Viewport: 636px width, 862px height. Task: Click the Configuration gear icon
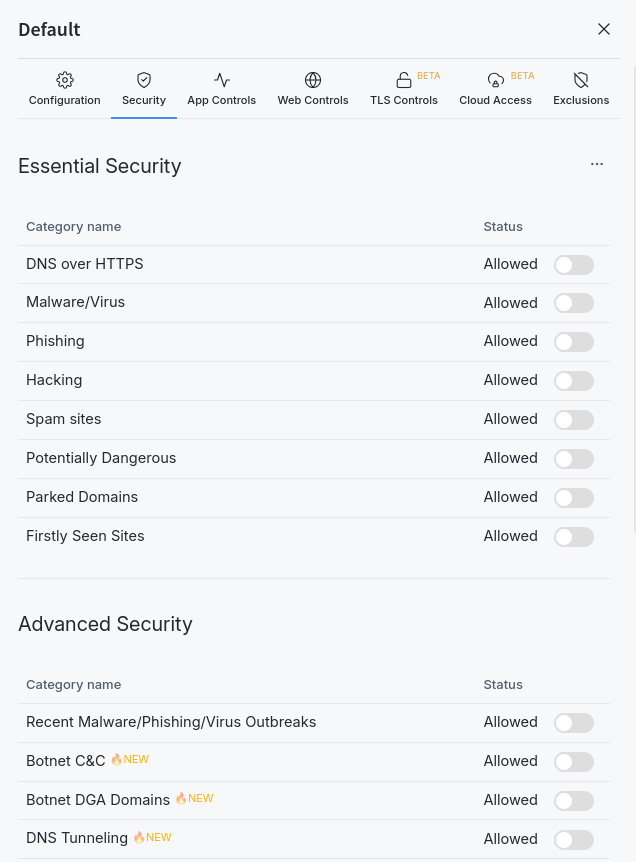(65, 80)
